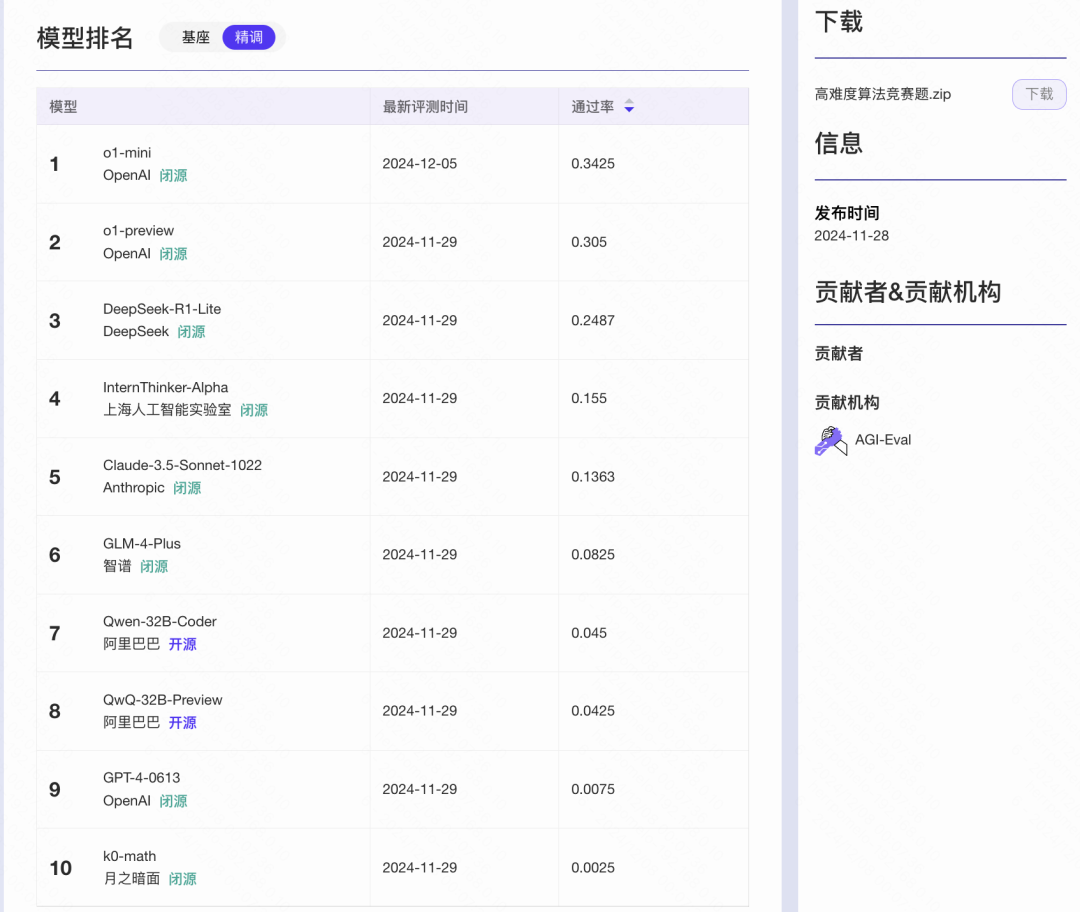The image size is (1080, 912).
Task: Select the o1-preview model name
Action: (139, 230)
